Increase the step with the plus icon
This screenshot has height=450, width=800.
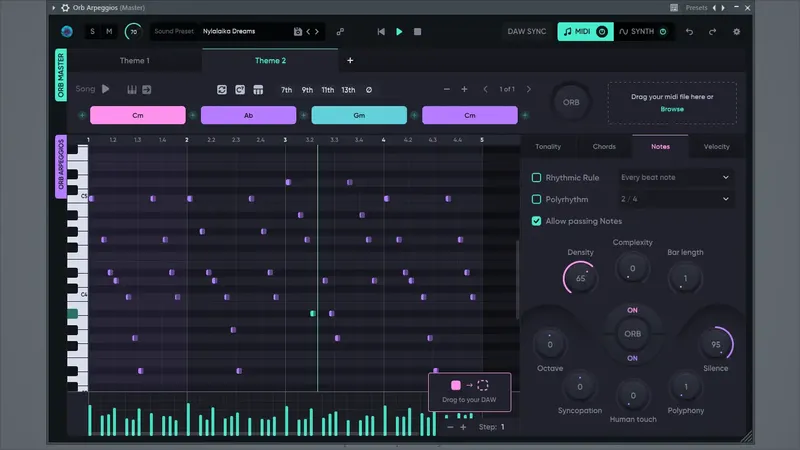point(463,427)
